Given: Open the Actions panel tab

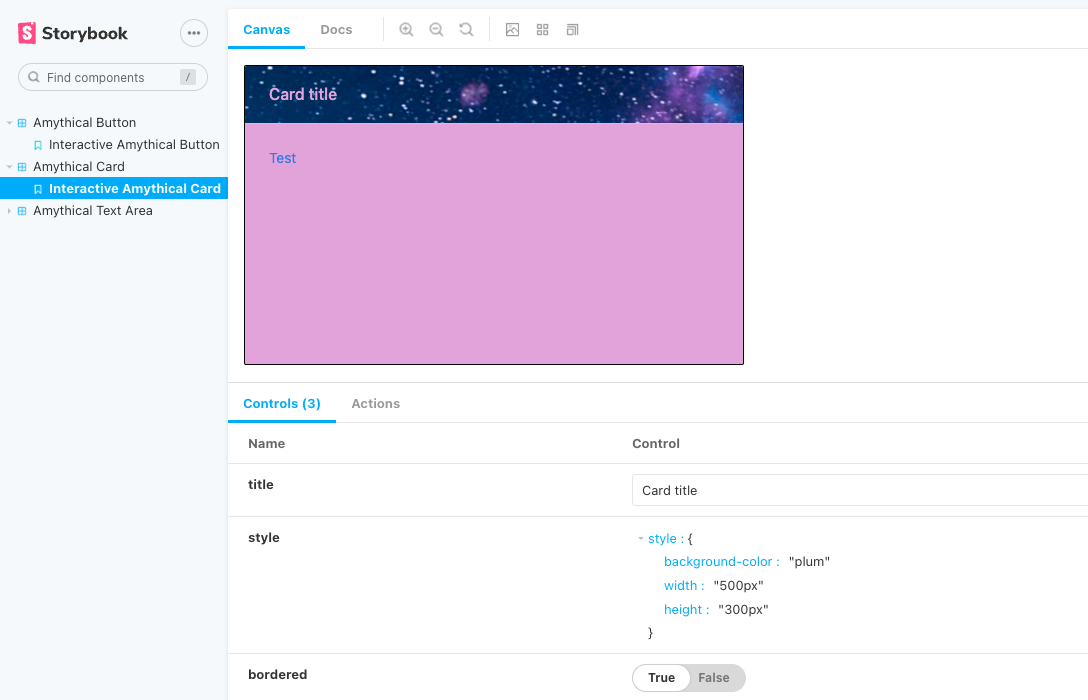Looking at the screenshot, I should tap(375, 404).
